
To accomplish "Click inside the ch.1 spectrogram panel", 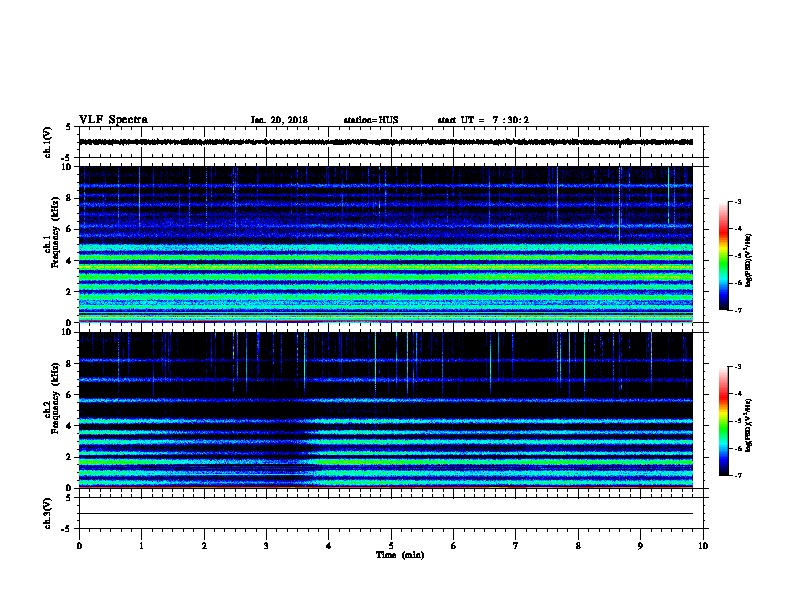I will click(x=386, y=244).
